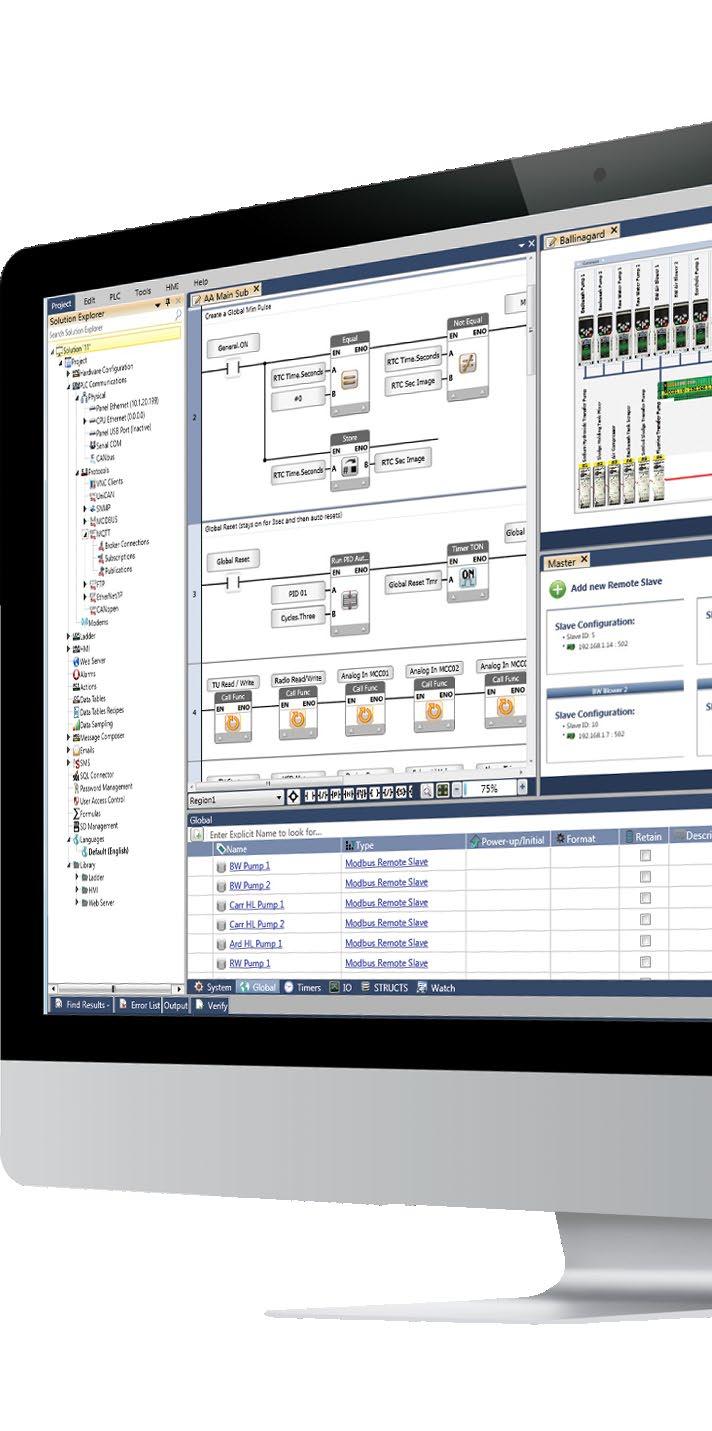Click the Analog In MCC01 Call Func icon

(364, 715)
